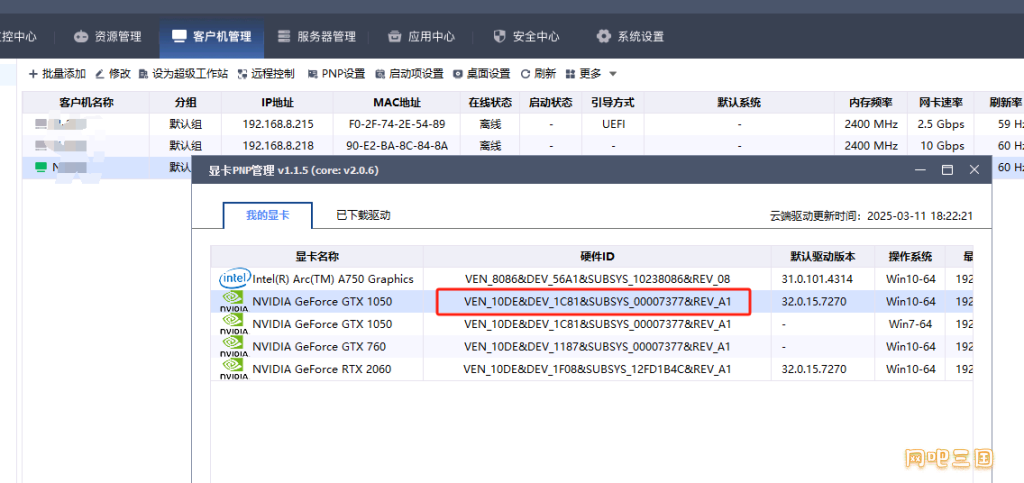Click 在线状态 column header

coord(490,103)
